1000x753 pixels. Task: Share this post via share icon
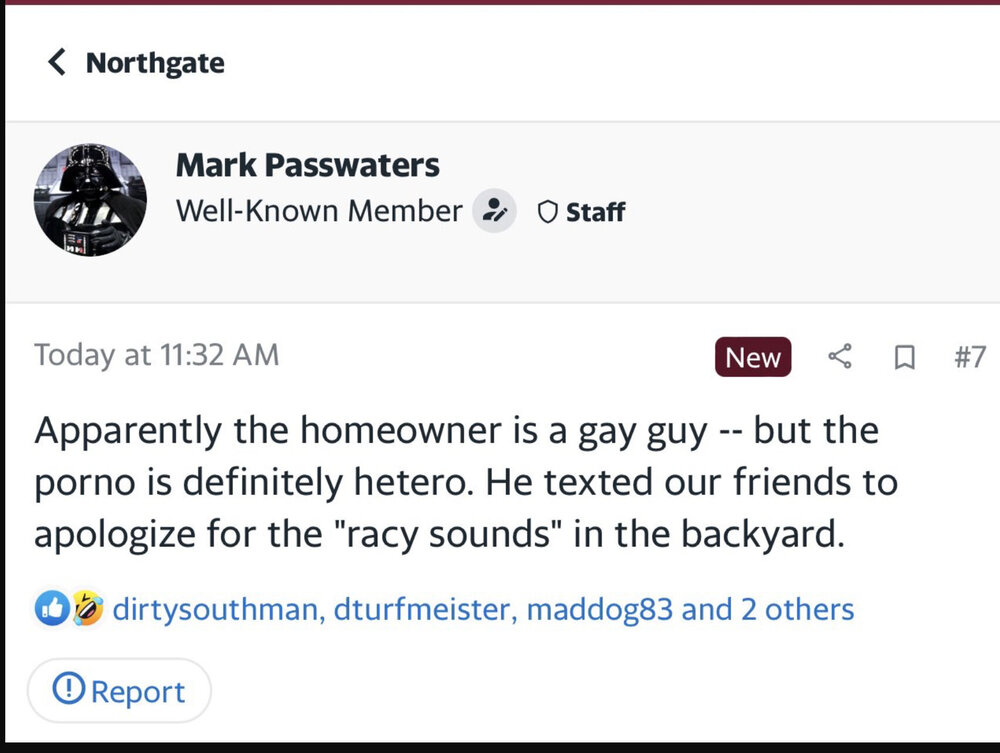[841, 356]
